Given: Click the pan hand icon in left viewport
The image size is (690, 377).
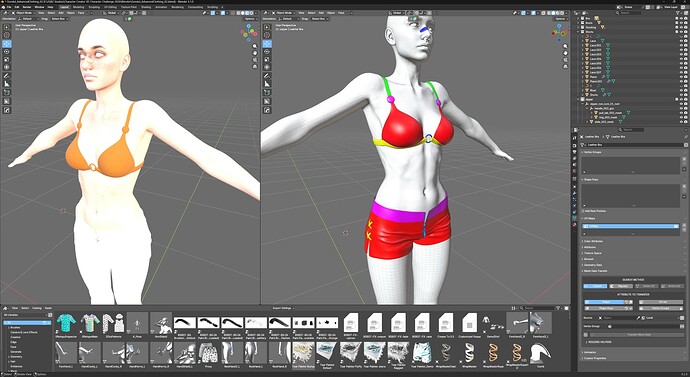Looking at the screenshot, I should tap(255, 53).
